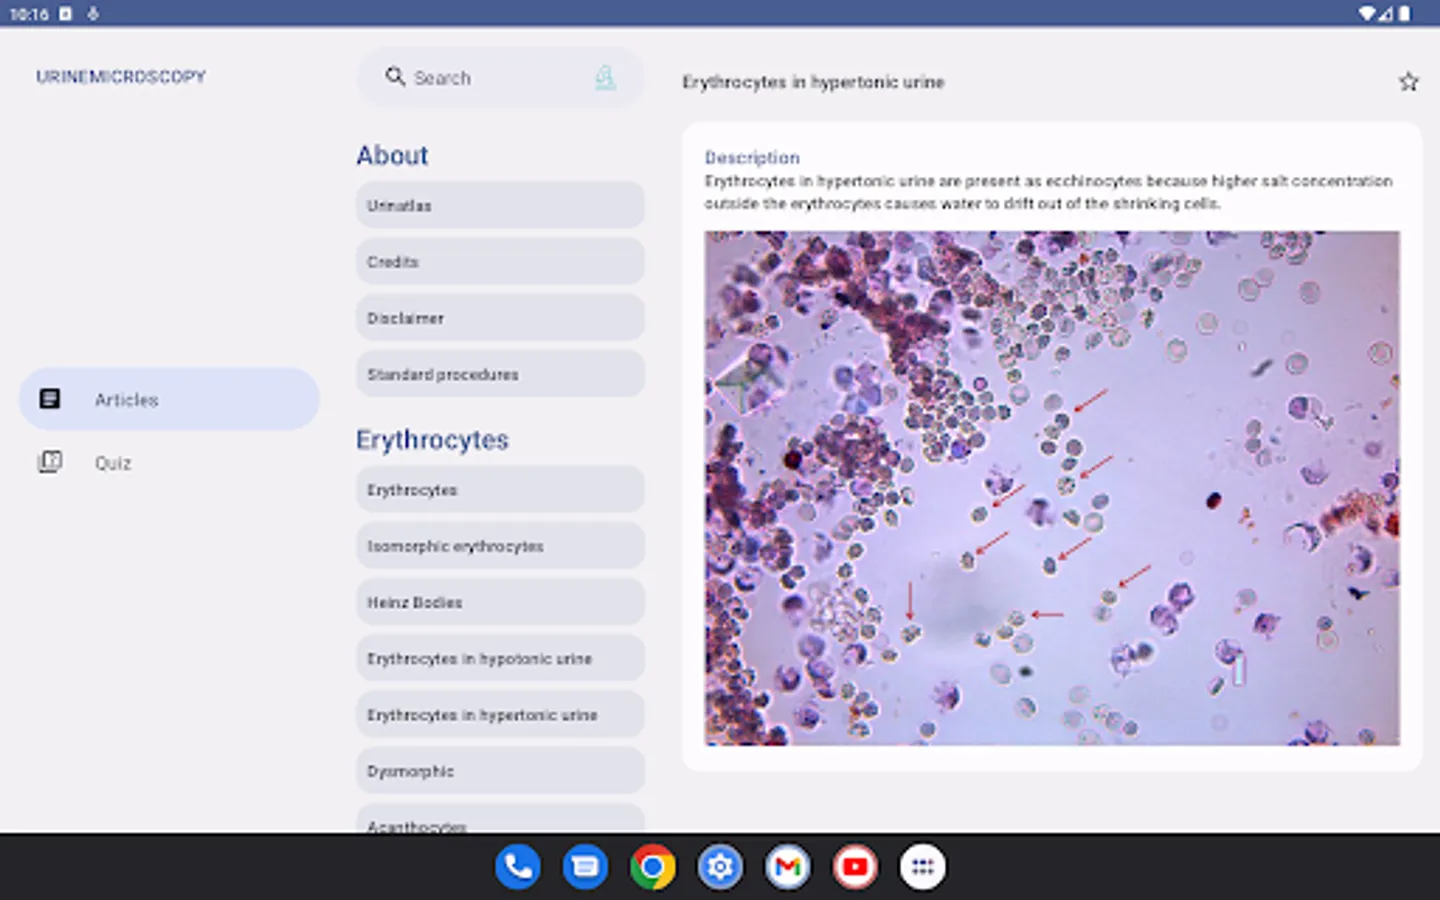Launch Chrome from the taskbar
The image size is (1440, 900).
[653, 867]
